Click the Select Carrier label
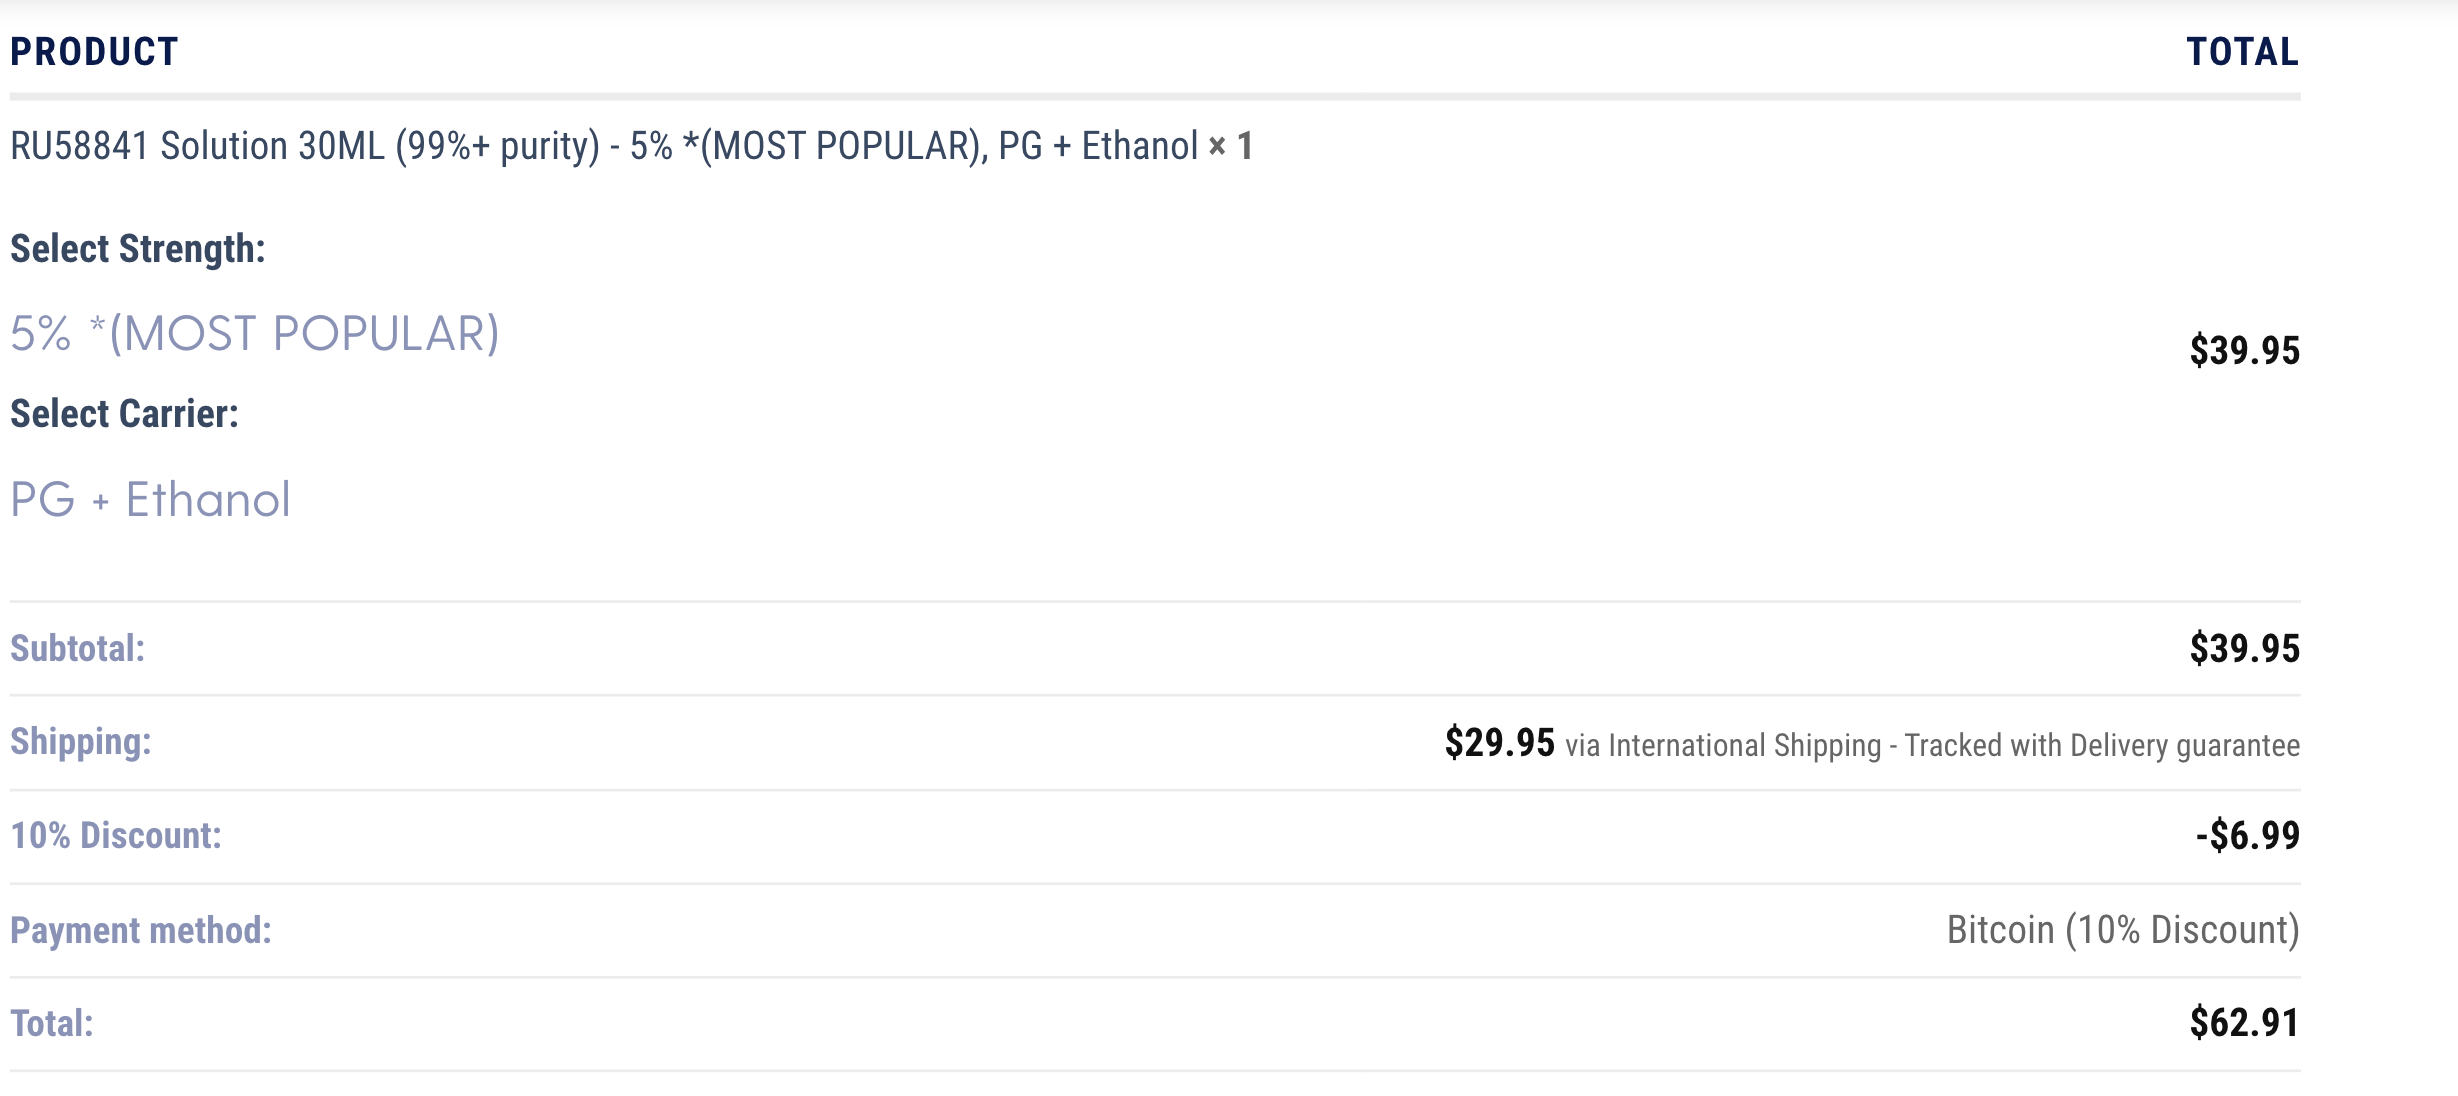 (x=124, y=414)
